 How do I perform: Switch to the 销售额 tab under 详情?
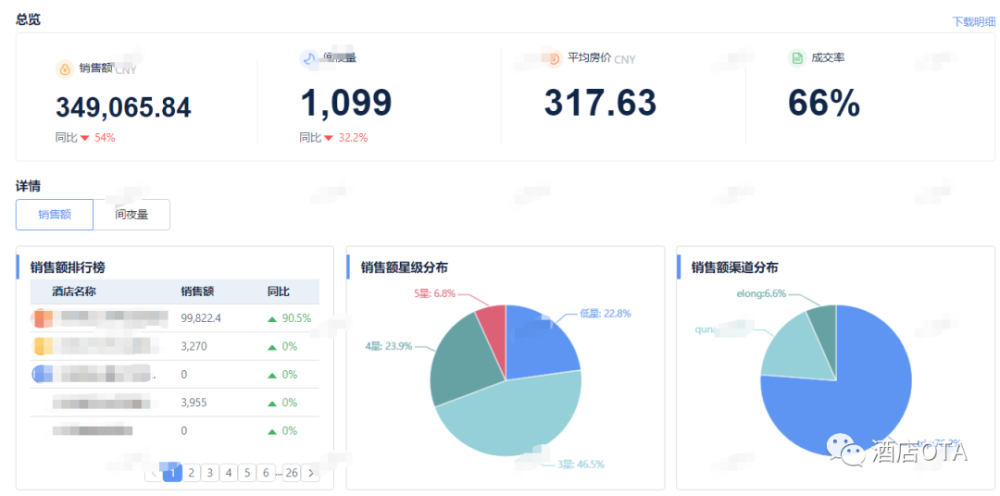[54, 215]
